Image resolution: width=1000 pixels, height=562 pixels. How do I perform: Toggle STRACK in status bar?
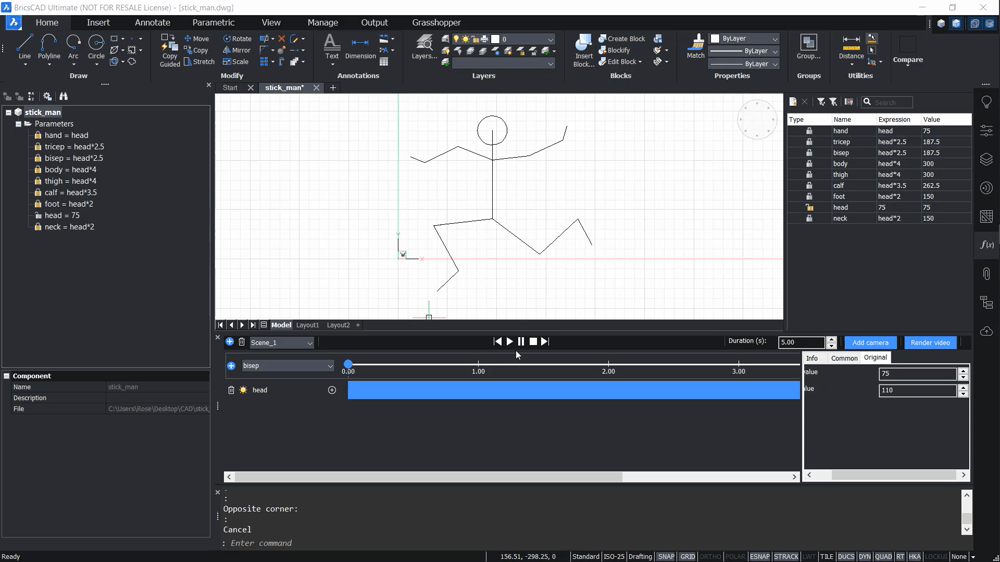[x=786, y=556]
